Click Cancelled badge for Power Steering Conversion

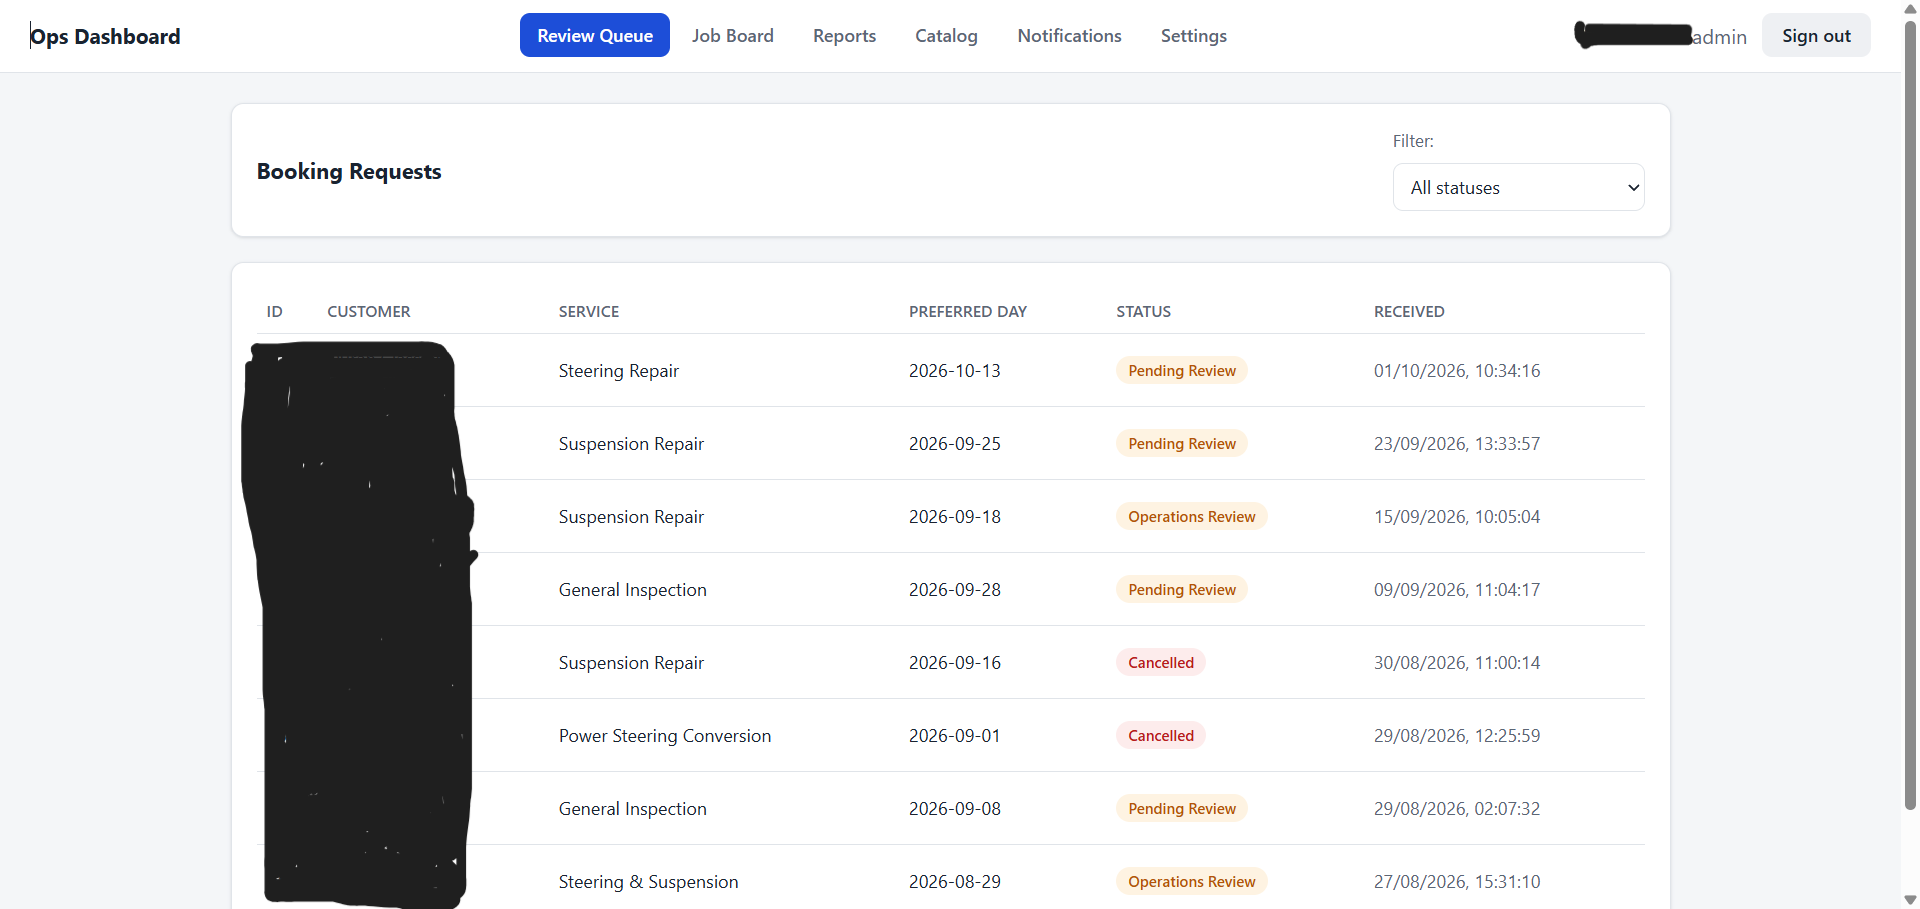(1161, 736)
